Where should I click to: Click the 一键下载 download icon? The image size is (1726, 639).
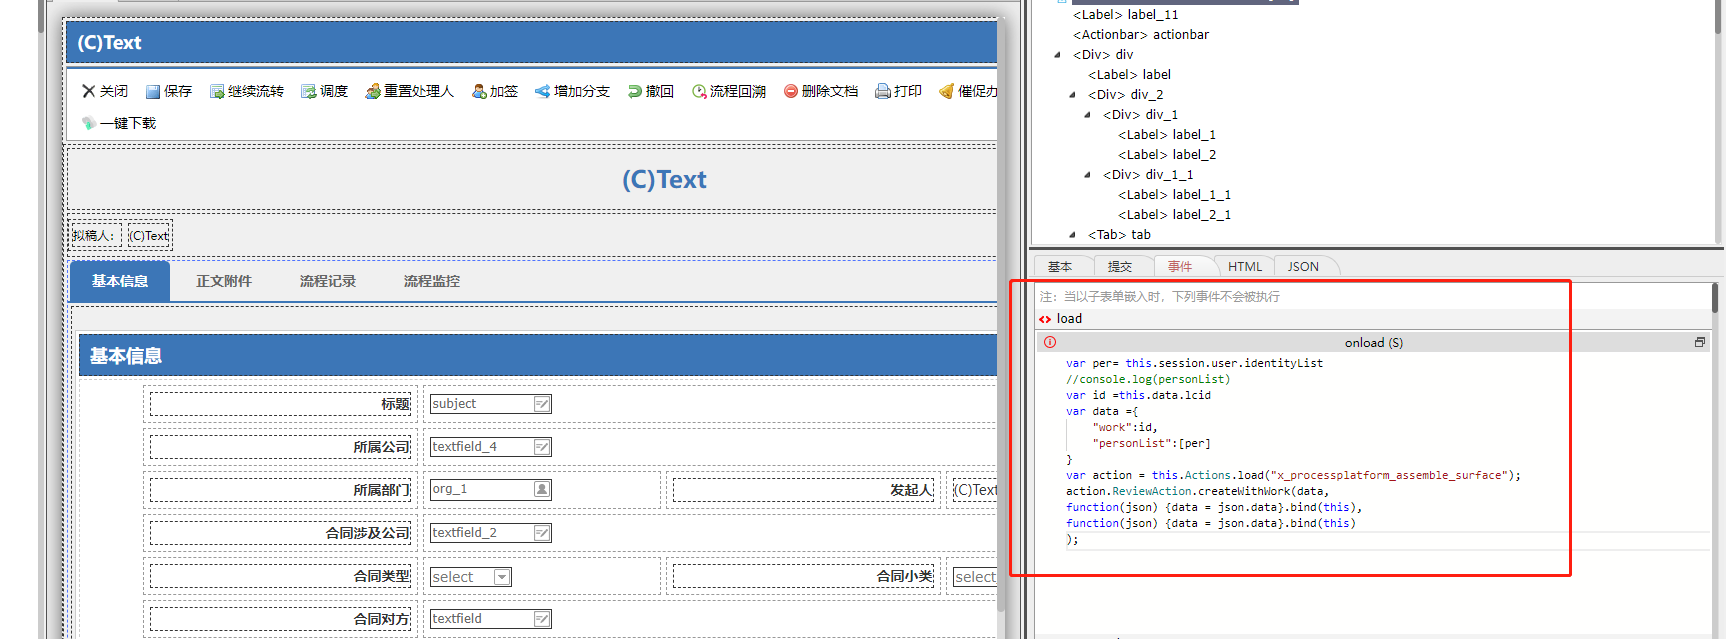pos(89,123)
